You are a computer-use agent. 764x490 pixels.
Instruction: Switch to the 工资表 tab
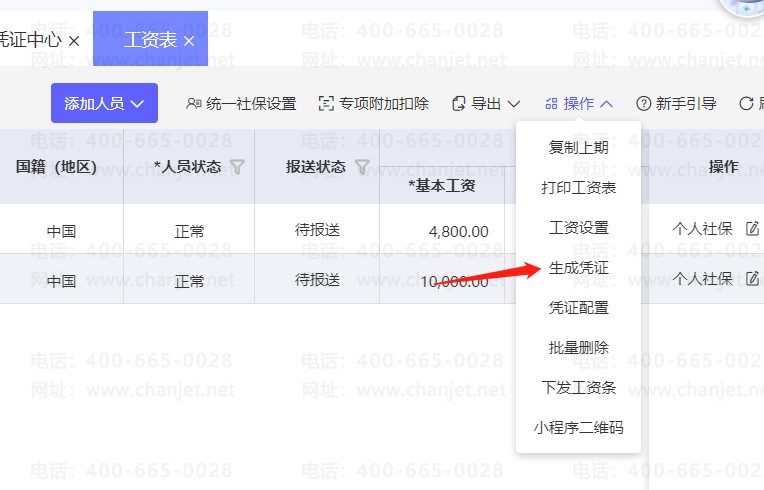click(x=150, y=39)
